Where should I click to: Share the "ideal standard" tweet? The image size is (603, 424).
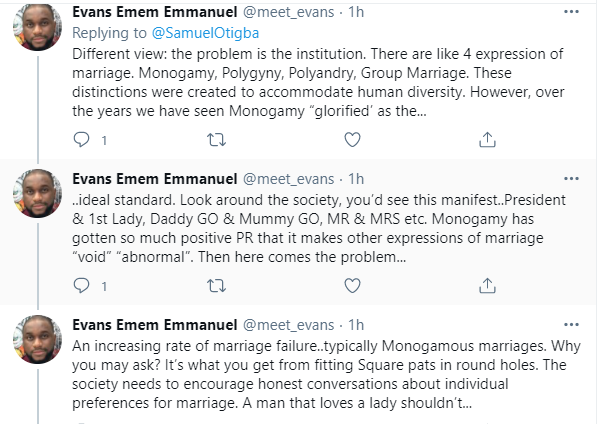click(x=486, y=288)
